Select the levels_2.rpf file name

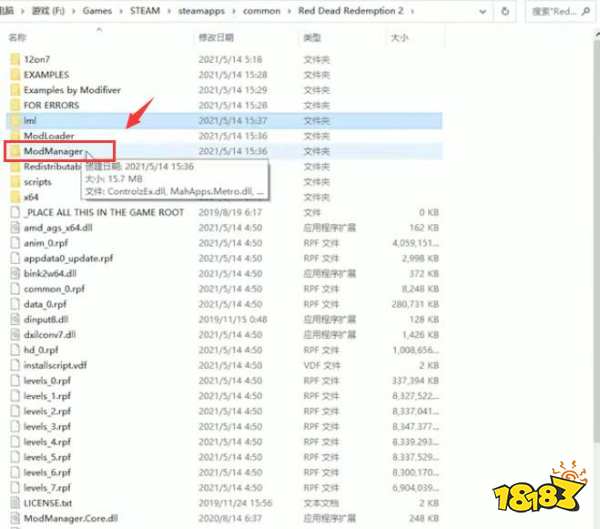click(47, 411)
